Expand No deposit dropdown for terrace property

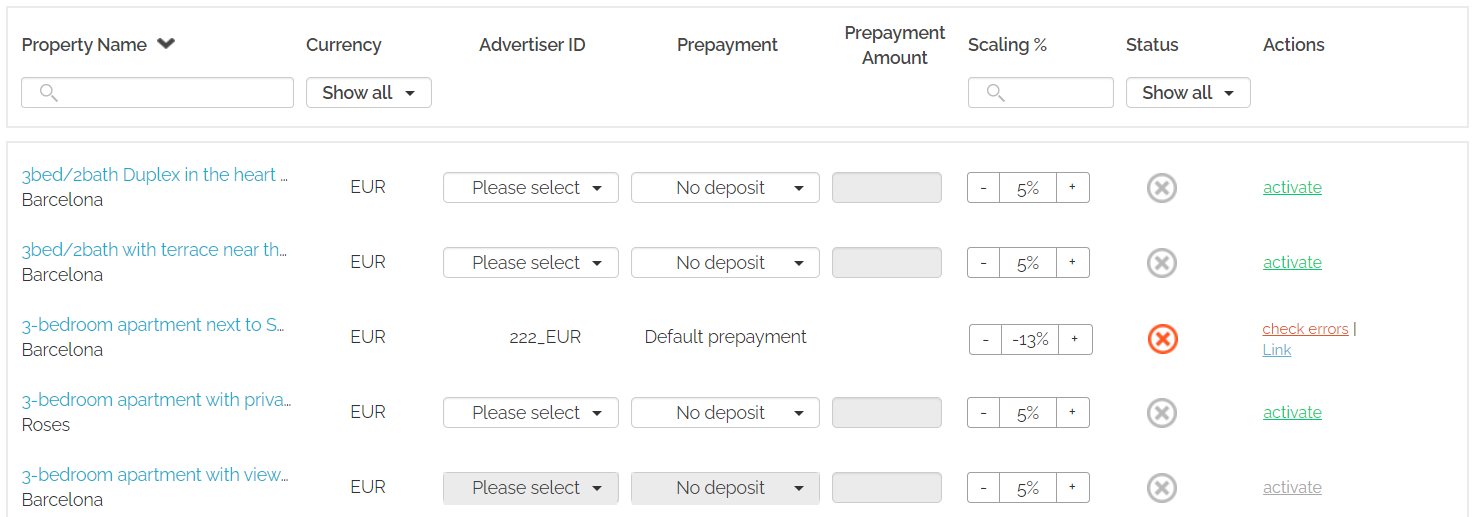724,263
